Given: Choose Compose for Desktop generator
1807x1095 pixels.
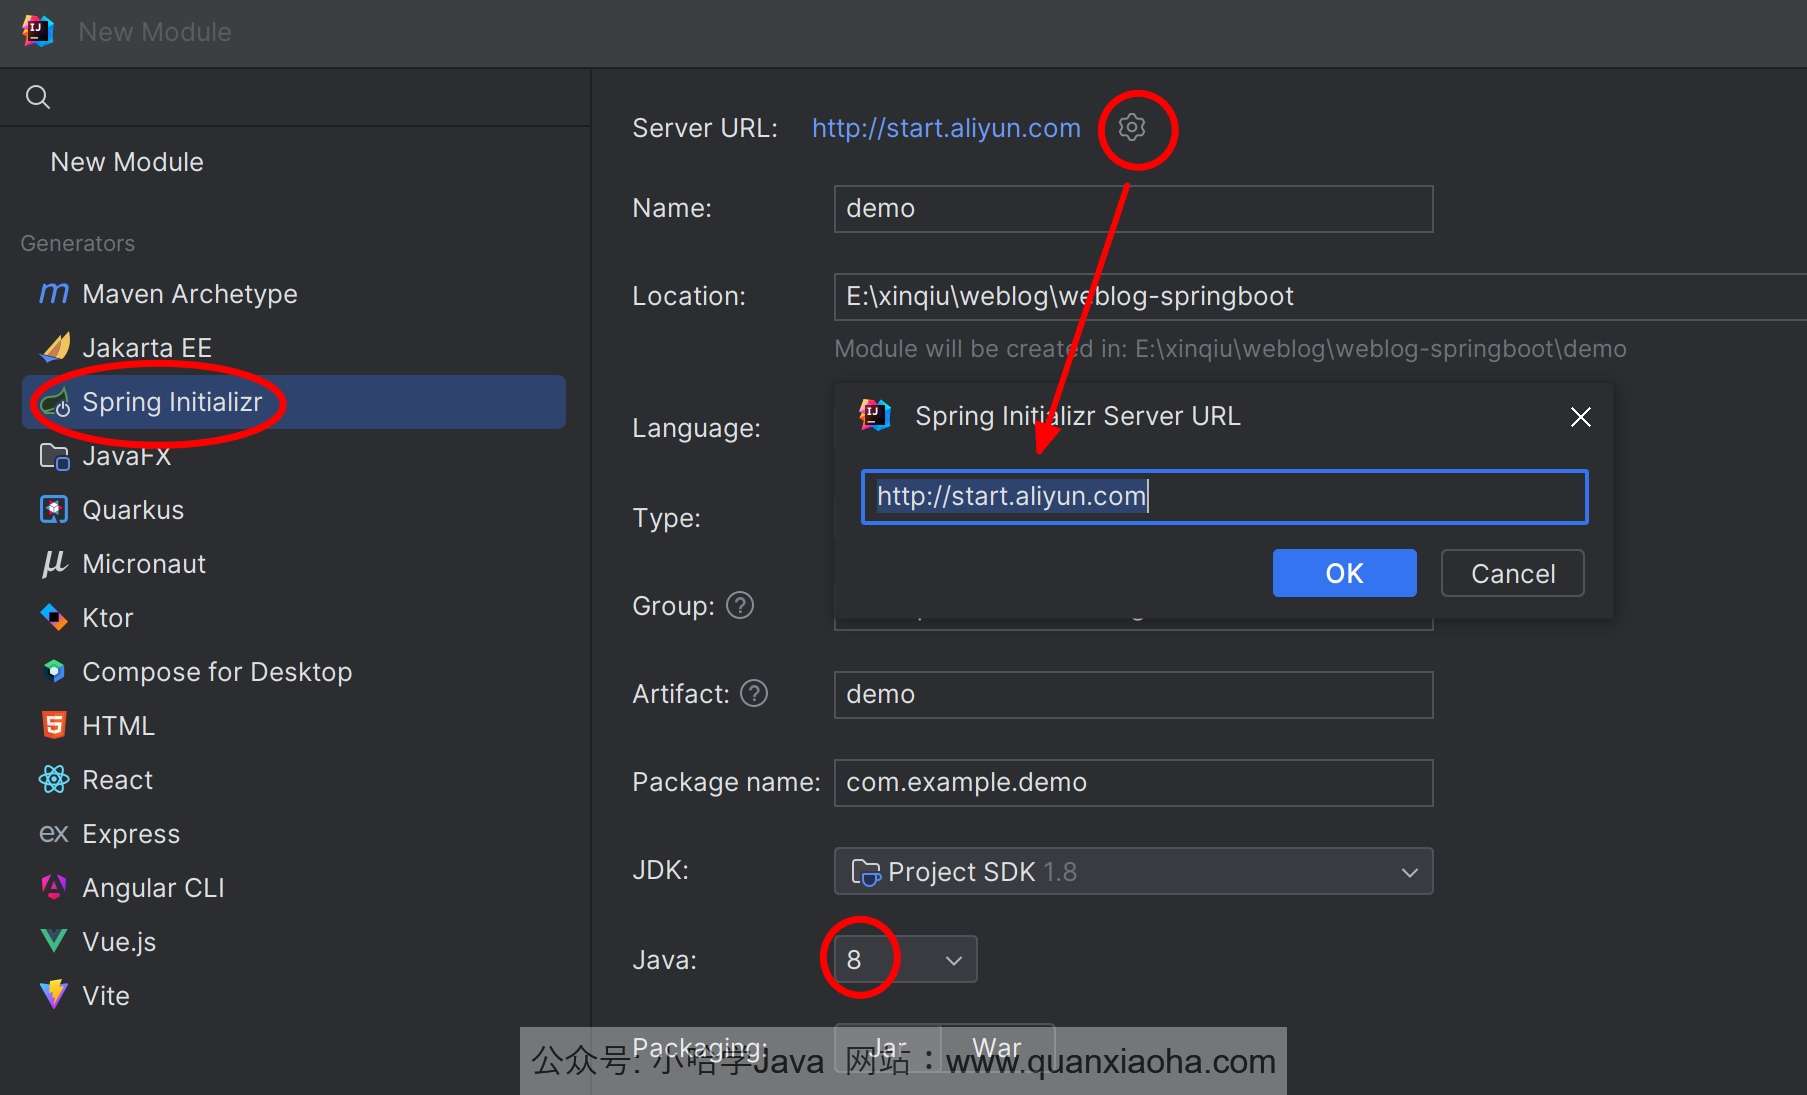Looking at the screenshot, I should (294, 671).
